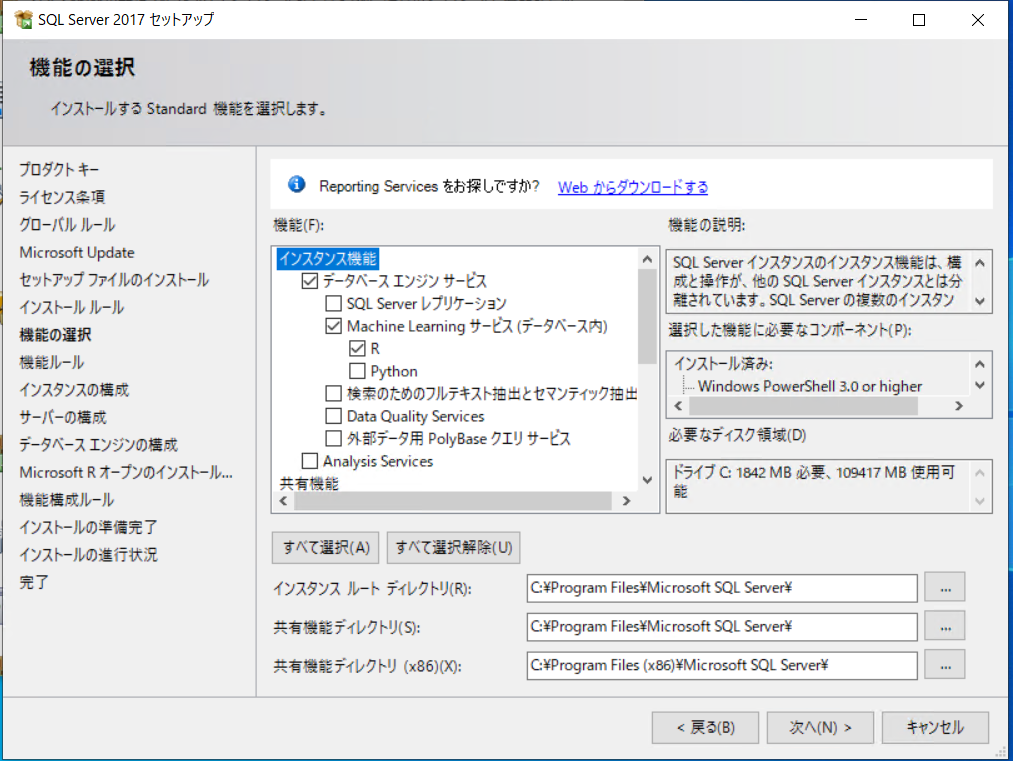Image resolution: width=1013 pixels, height=761 pixels.
Task: Click データベース エンジンの構成 step
Action: (x=98, y=444)
